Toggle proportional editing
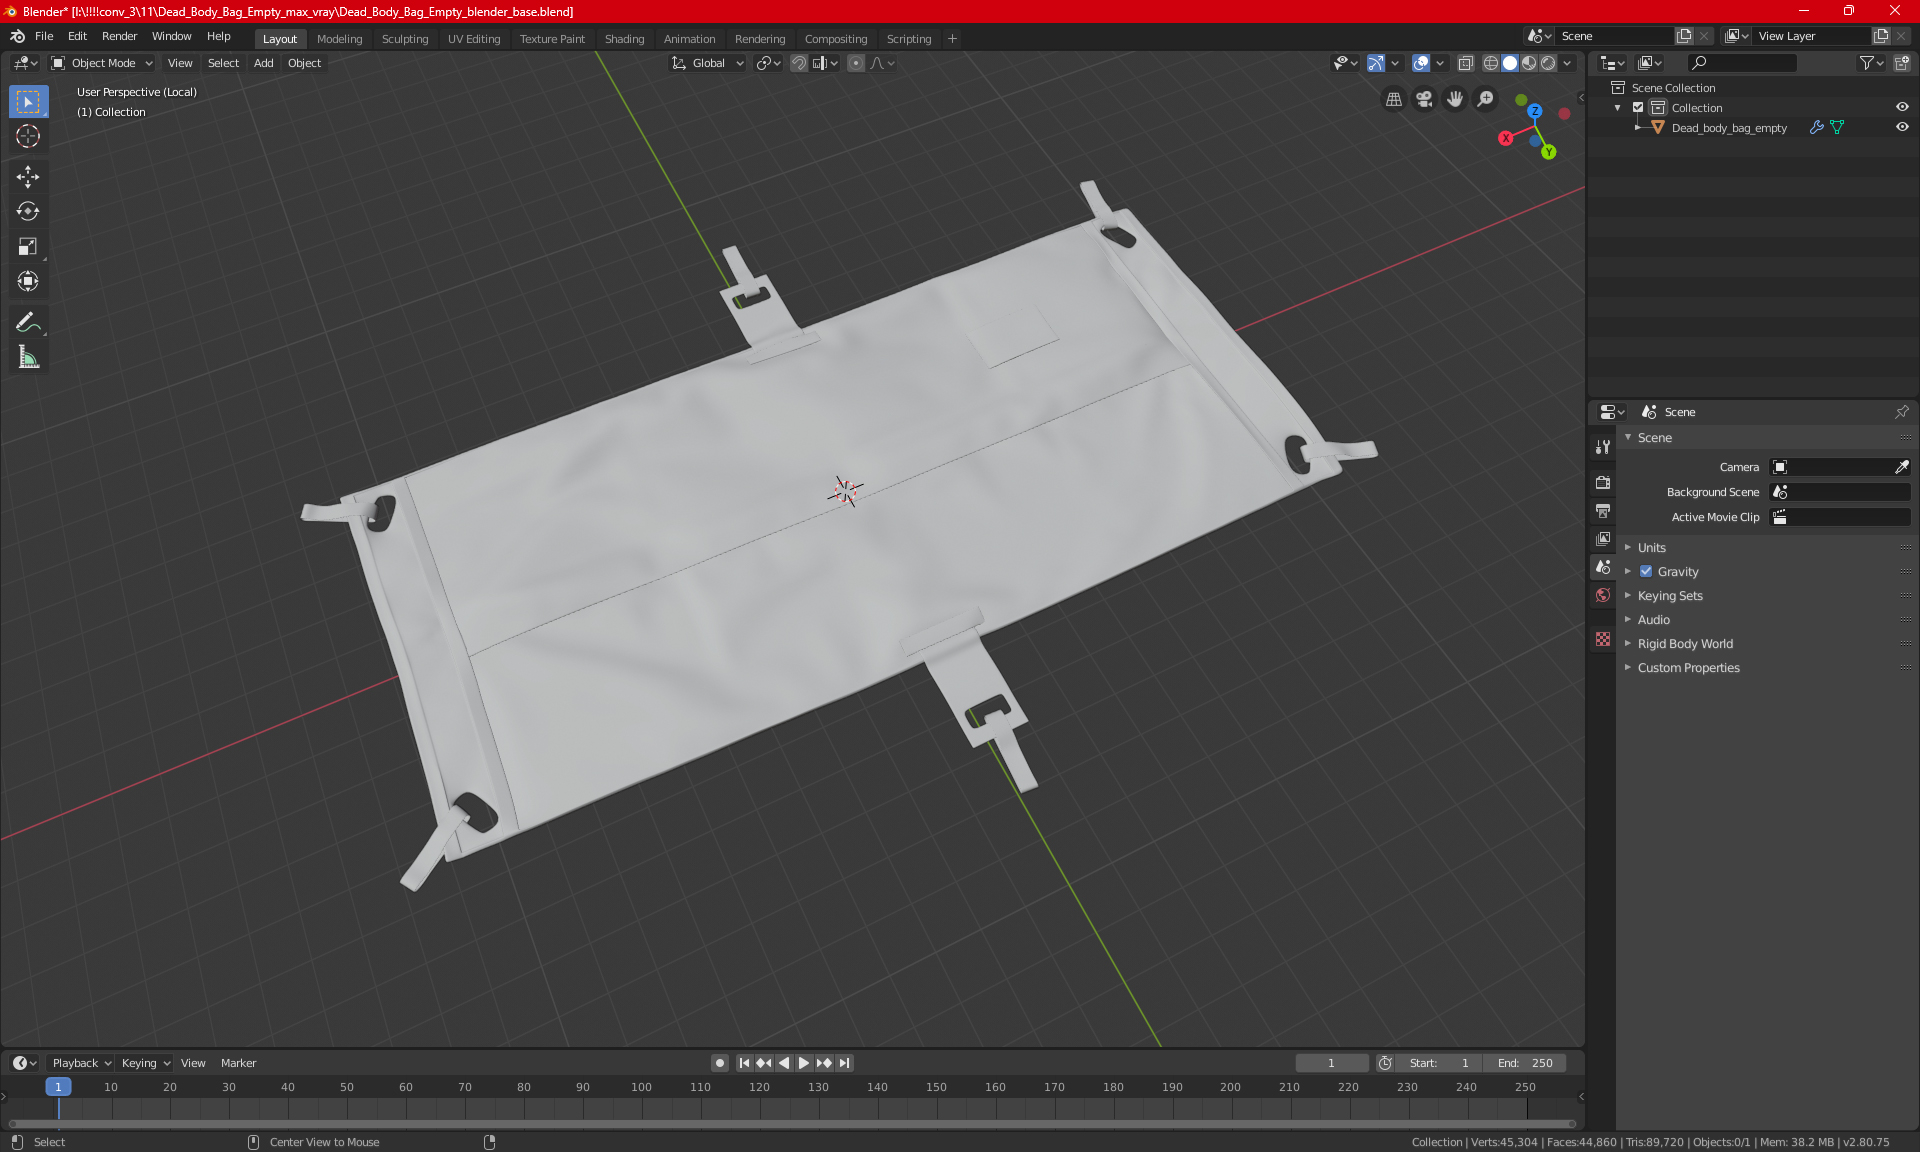1920x1152 pixels. click(x=856, y=63)
